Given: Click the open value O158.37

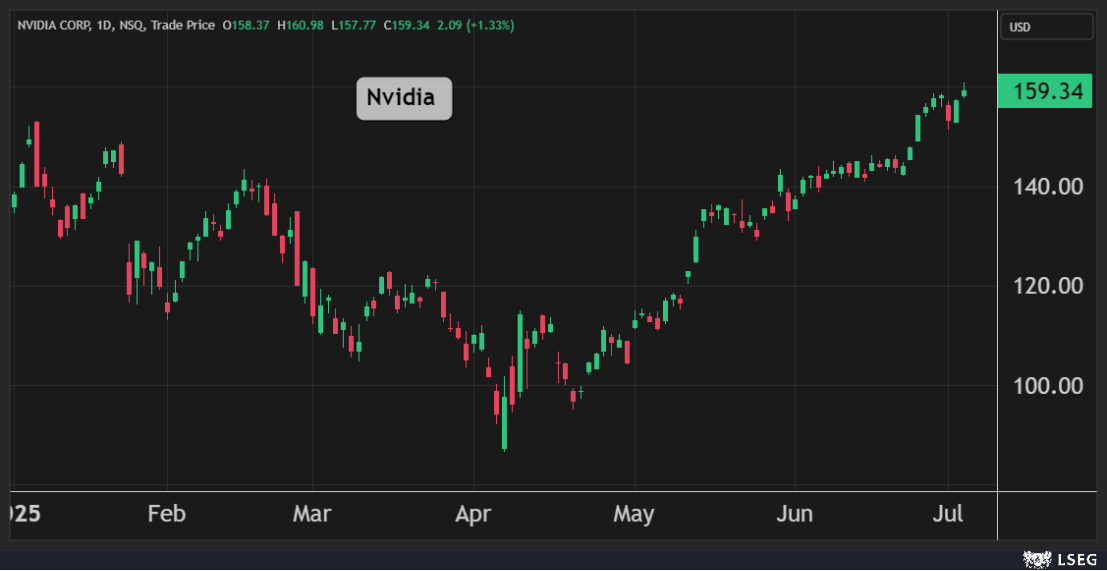Looking at the screenshot, I should click(x=246, y=25).
